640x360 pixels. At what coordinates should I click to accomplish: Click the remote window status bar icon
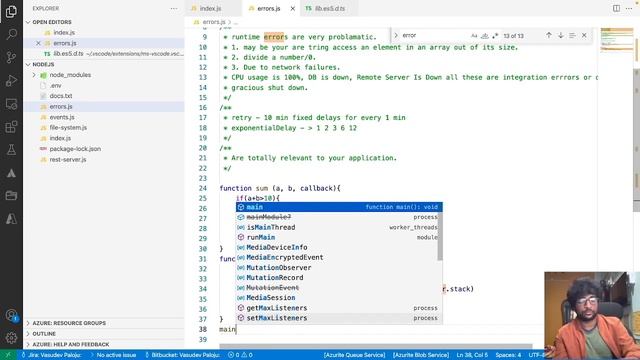tap(8, 355)
